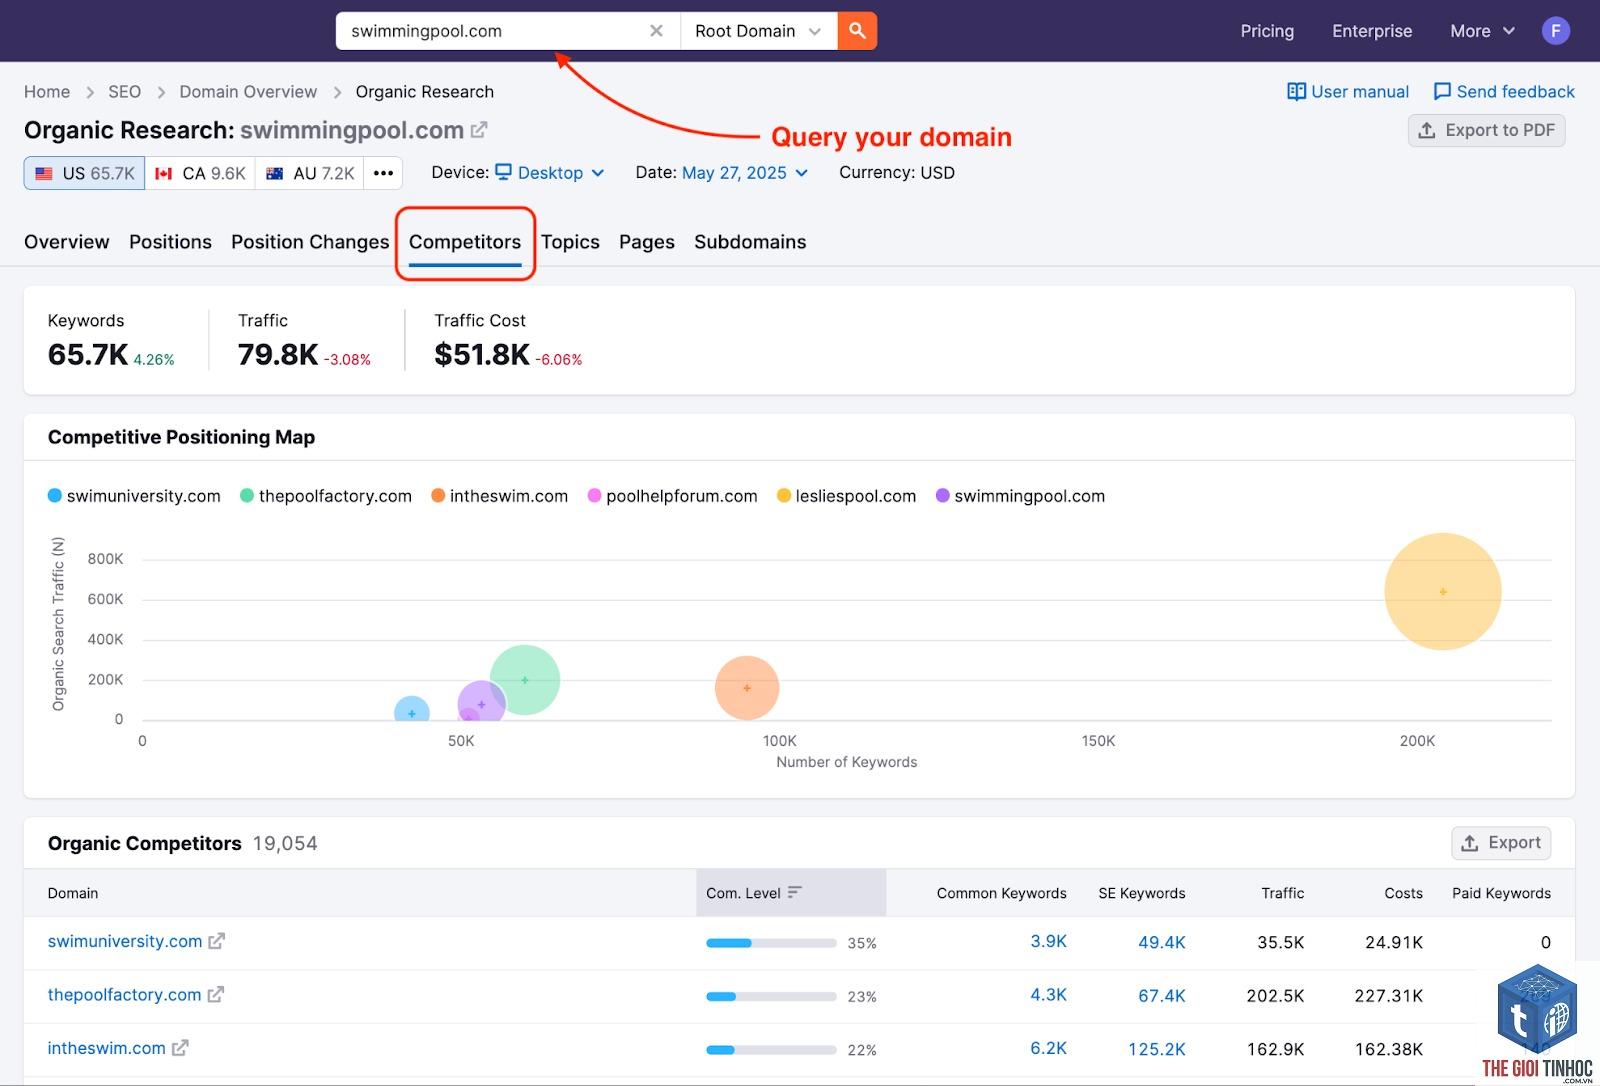Viewport: 1600px width, 1086px height.
Task: Toggle poolhelpforum.com legend item
Action: point(672,496)
